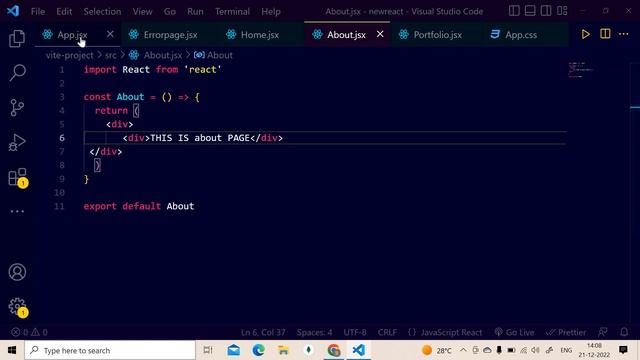Screen dimensions: 640x360
Task: Focus the taskbar search box
Action: point(110,350)
